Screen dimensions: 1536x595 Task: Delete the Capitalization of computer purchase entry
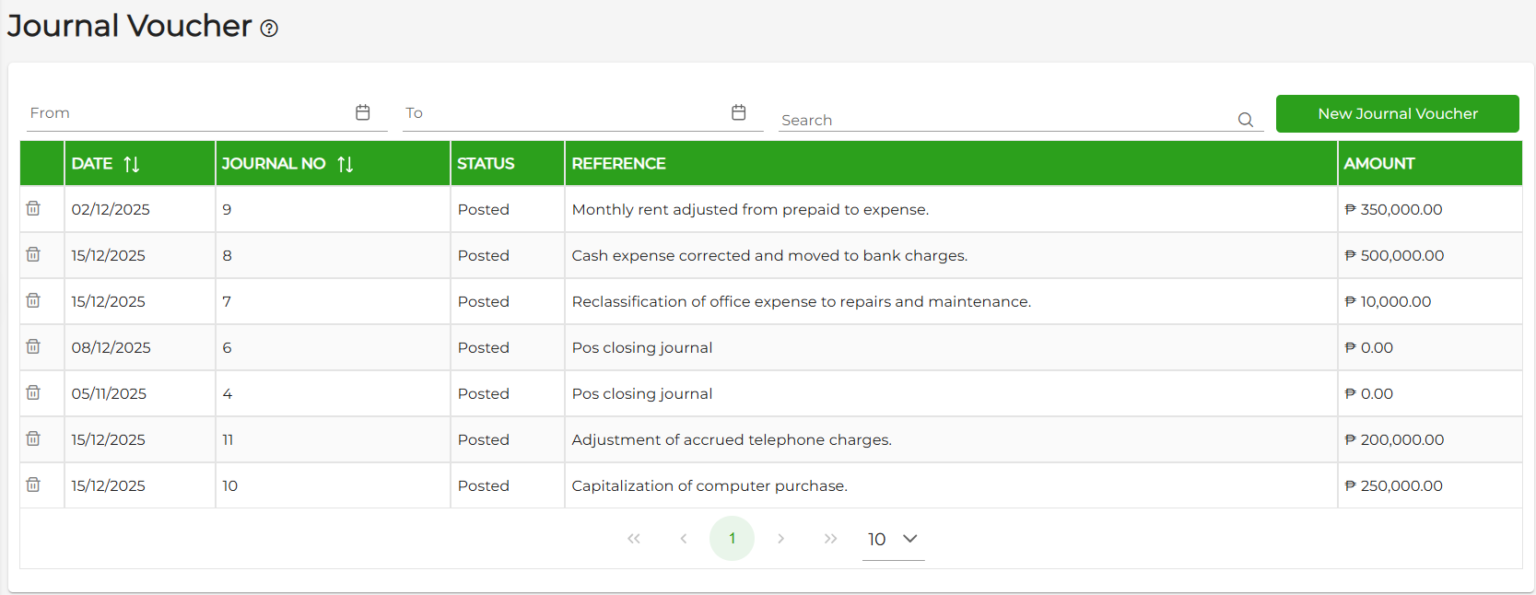click(x=33, y=485)
